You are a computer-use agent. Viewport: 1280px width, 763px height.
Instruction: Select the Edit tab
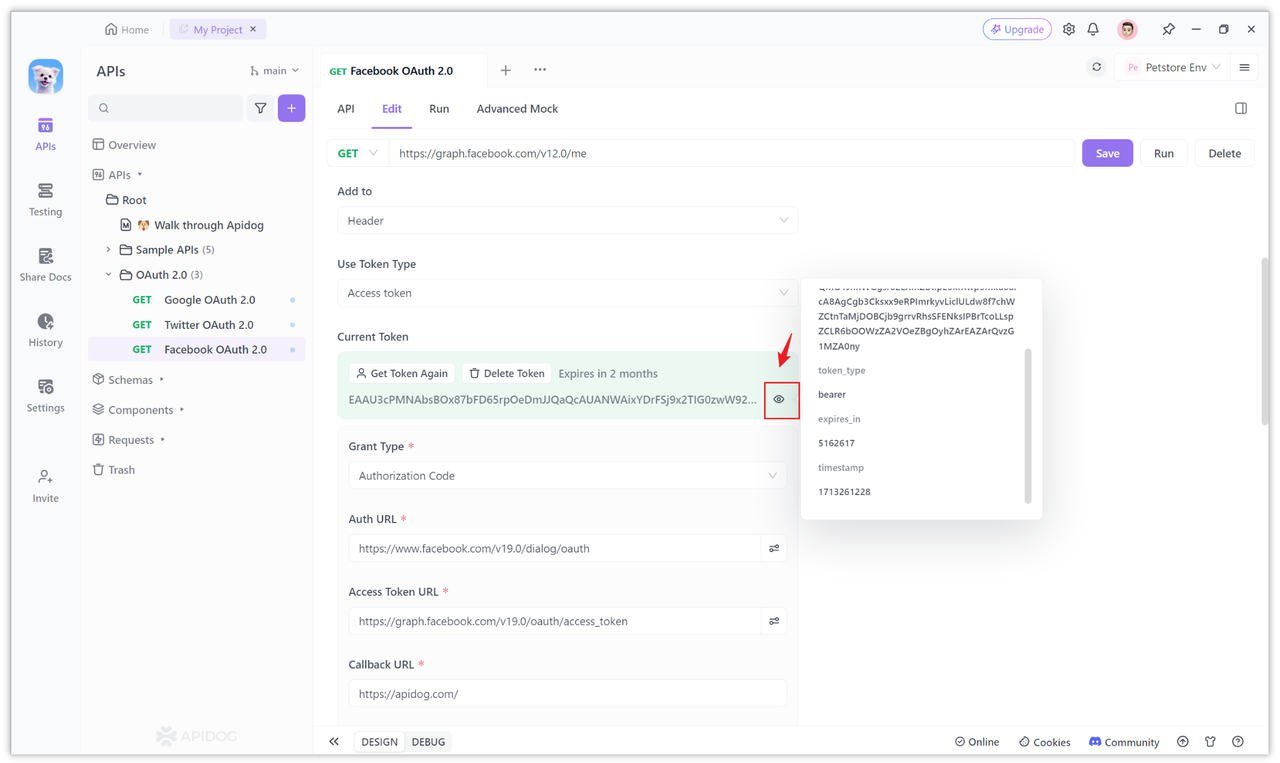pos(392,108)
